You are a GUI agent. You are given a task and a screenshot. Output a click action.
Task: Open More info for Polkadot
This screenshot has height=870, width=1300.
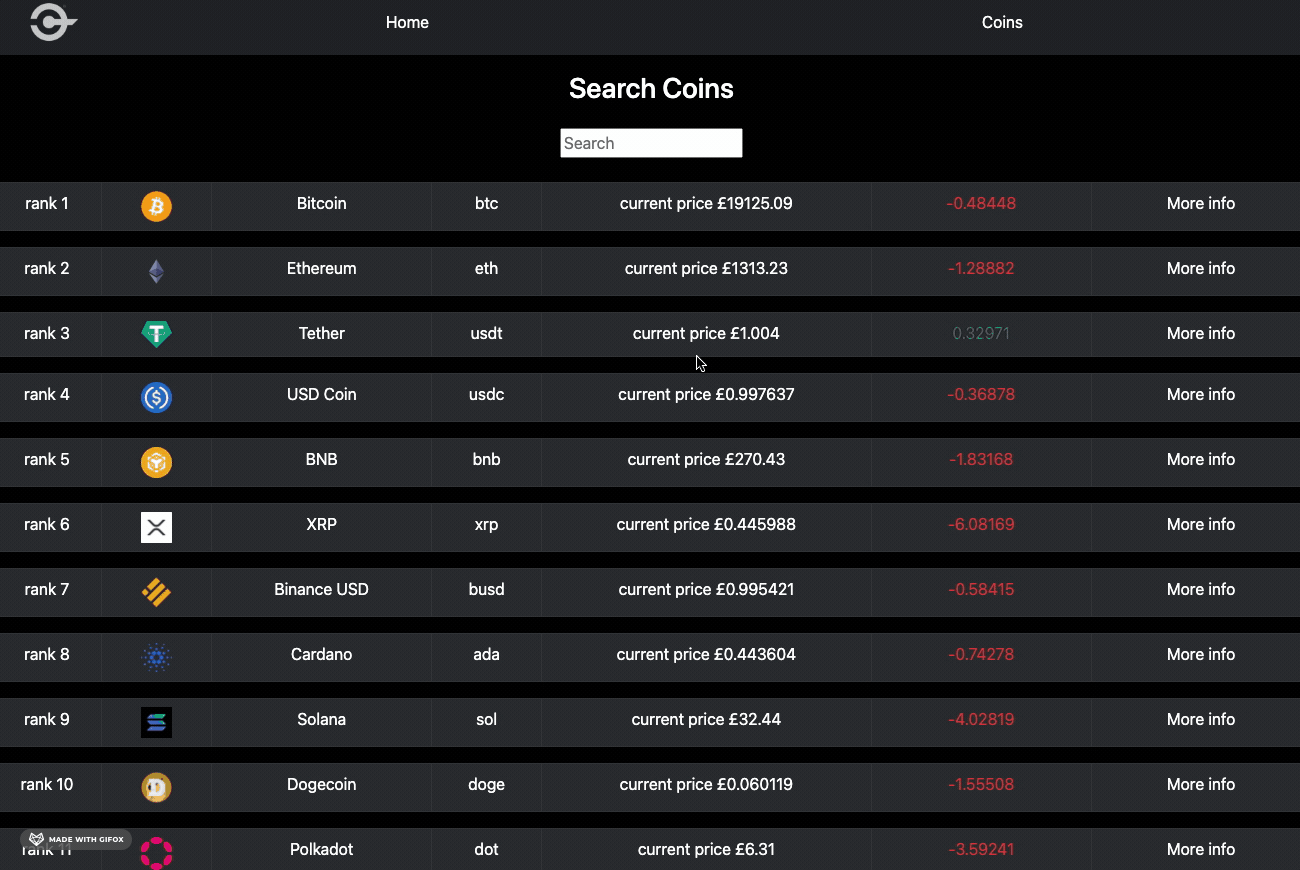click(1201, 849)
